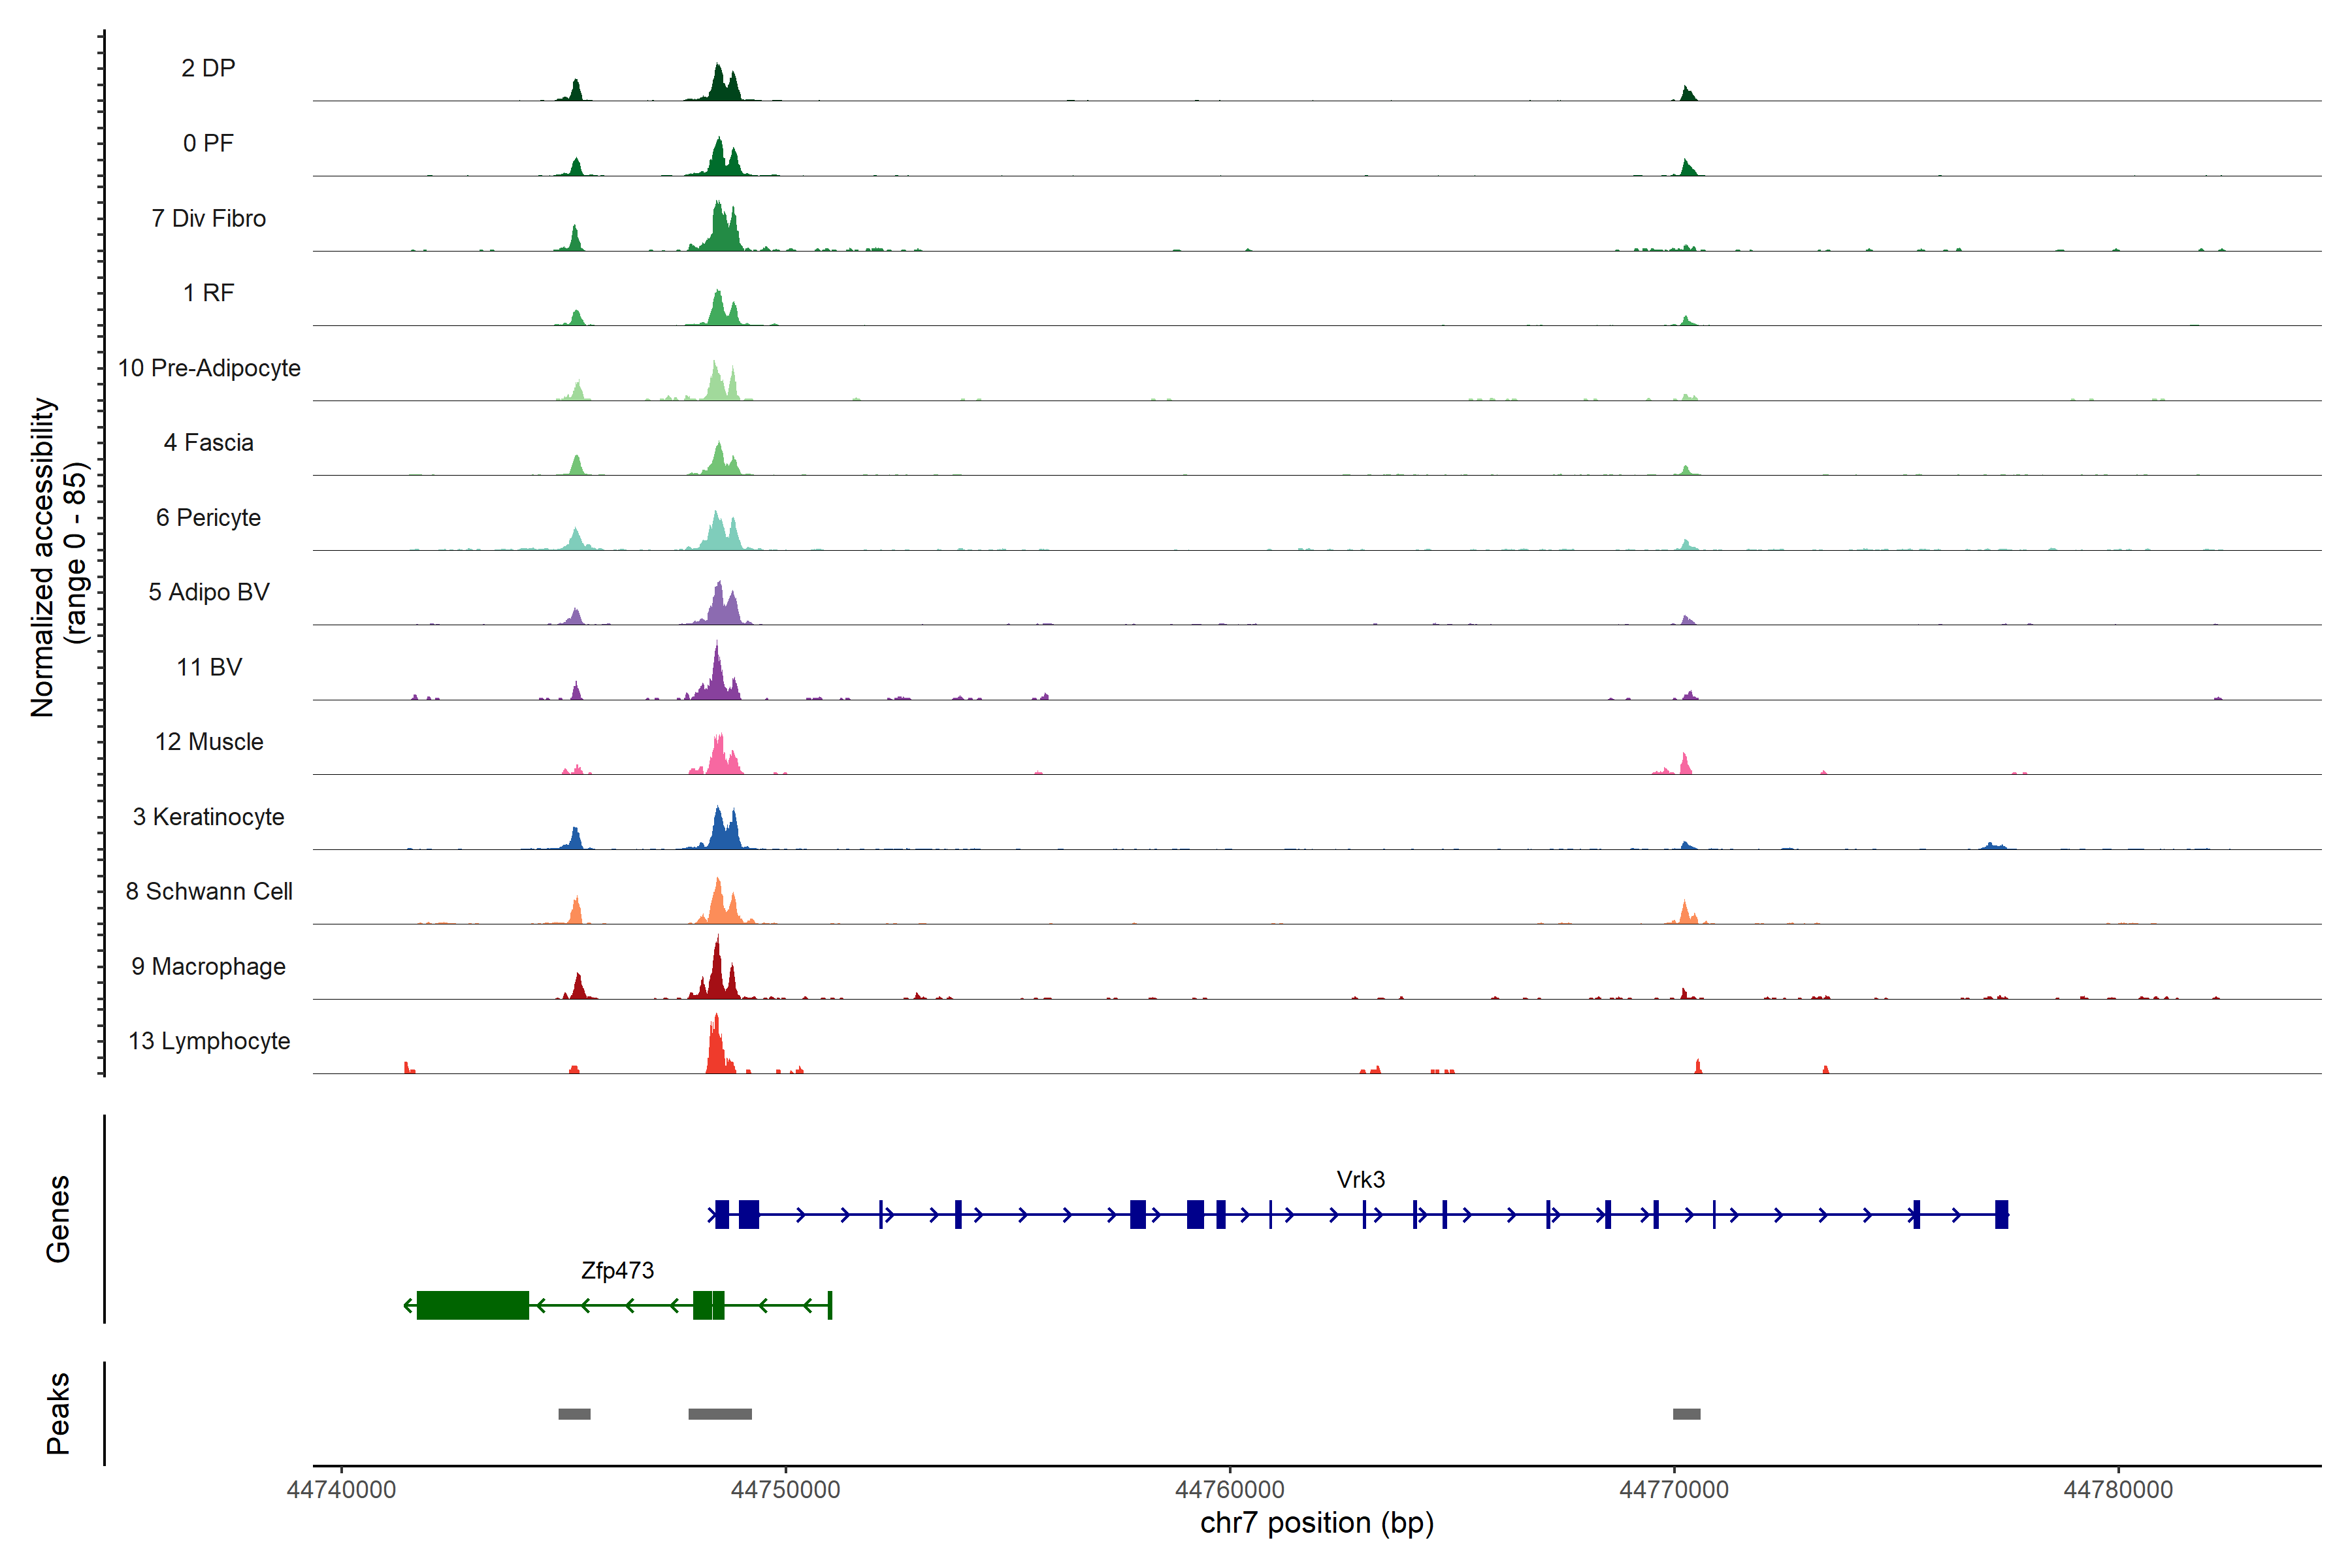This screenshot has height=1568, width=2352.
Task: Click the Zfp473 gene label
Action: click(617, 1270)
